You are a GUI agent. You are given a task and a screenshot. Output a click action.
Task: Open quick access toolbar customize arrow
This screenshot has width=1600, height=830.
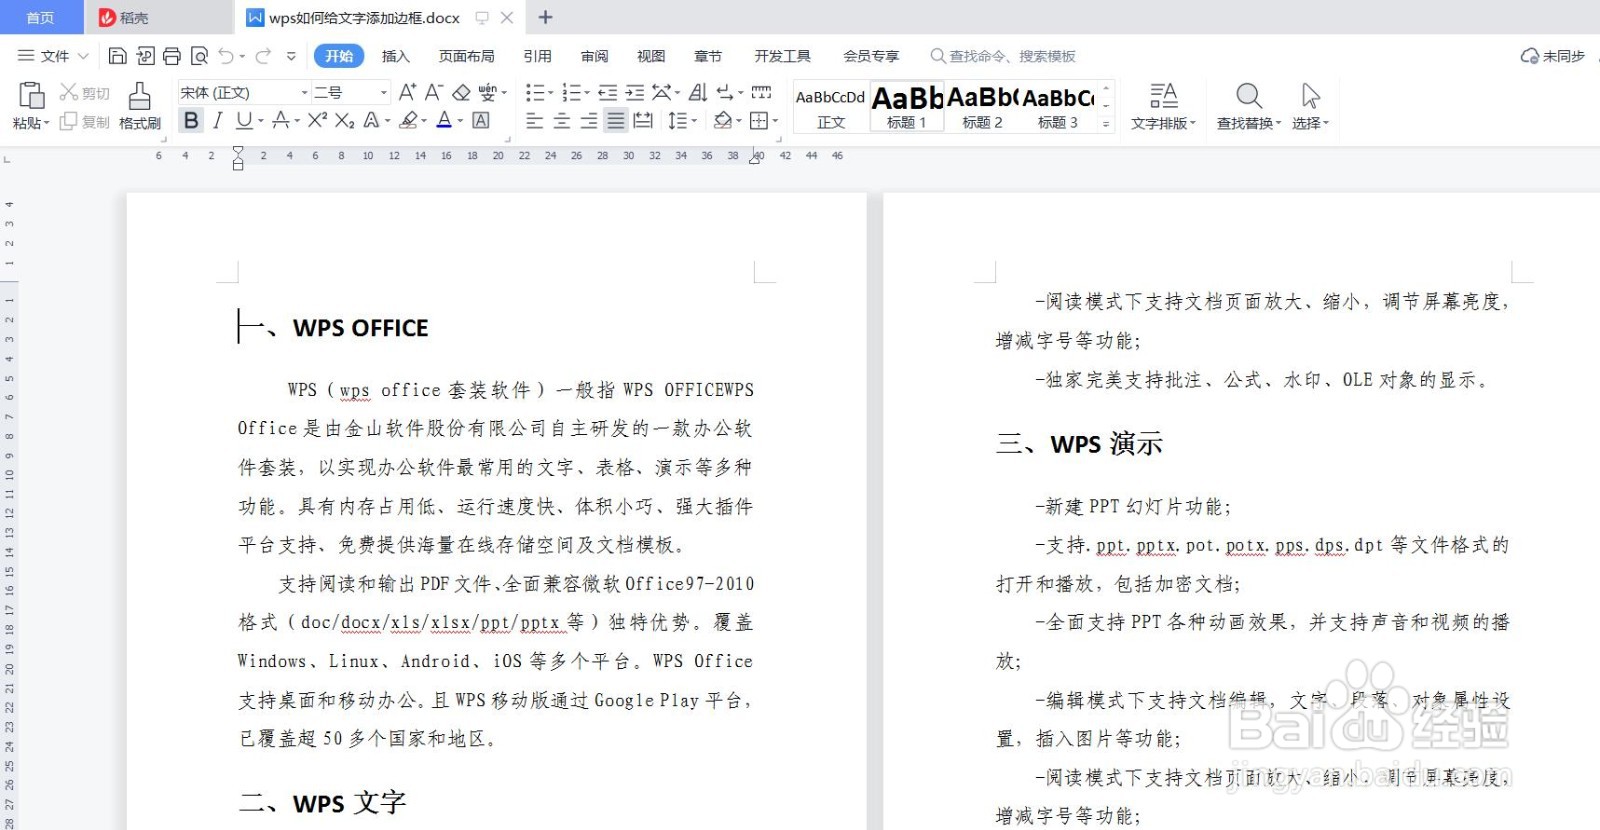[x=291, y=56]
